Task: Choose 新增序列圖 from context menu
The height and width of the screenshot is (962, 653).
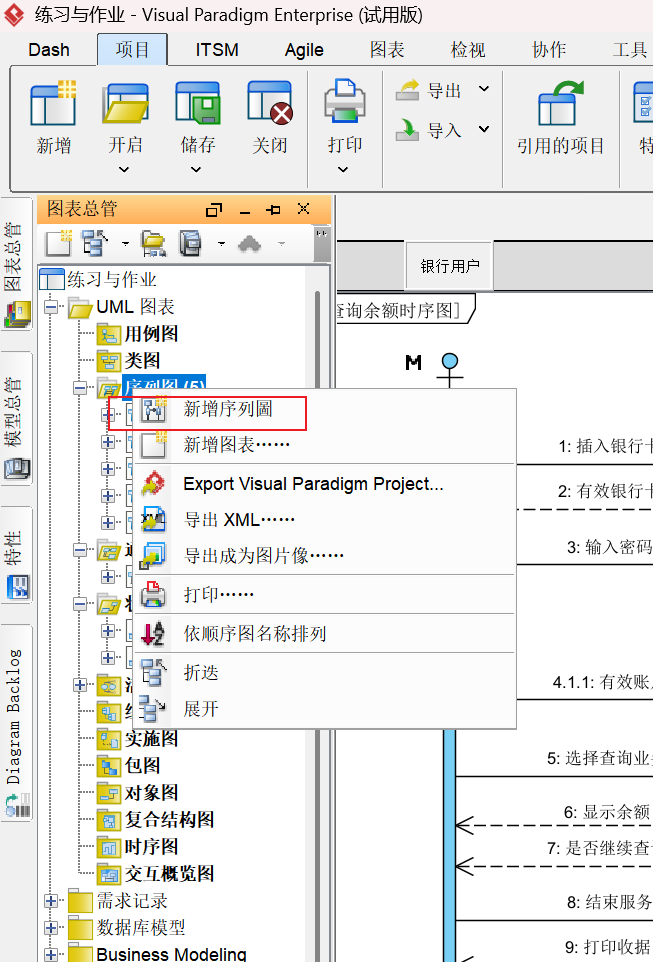Action: 324,409
